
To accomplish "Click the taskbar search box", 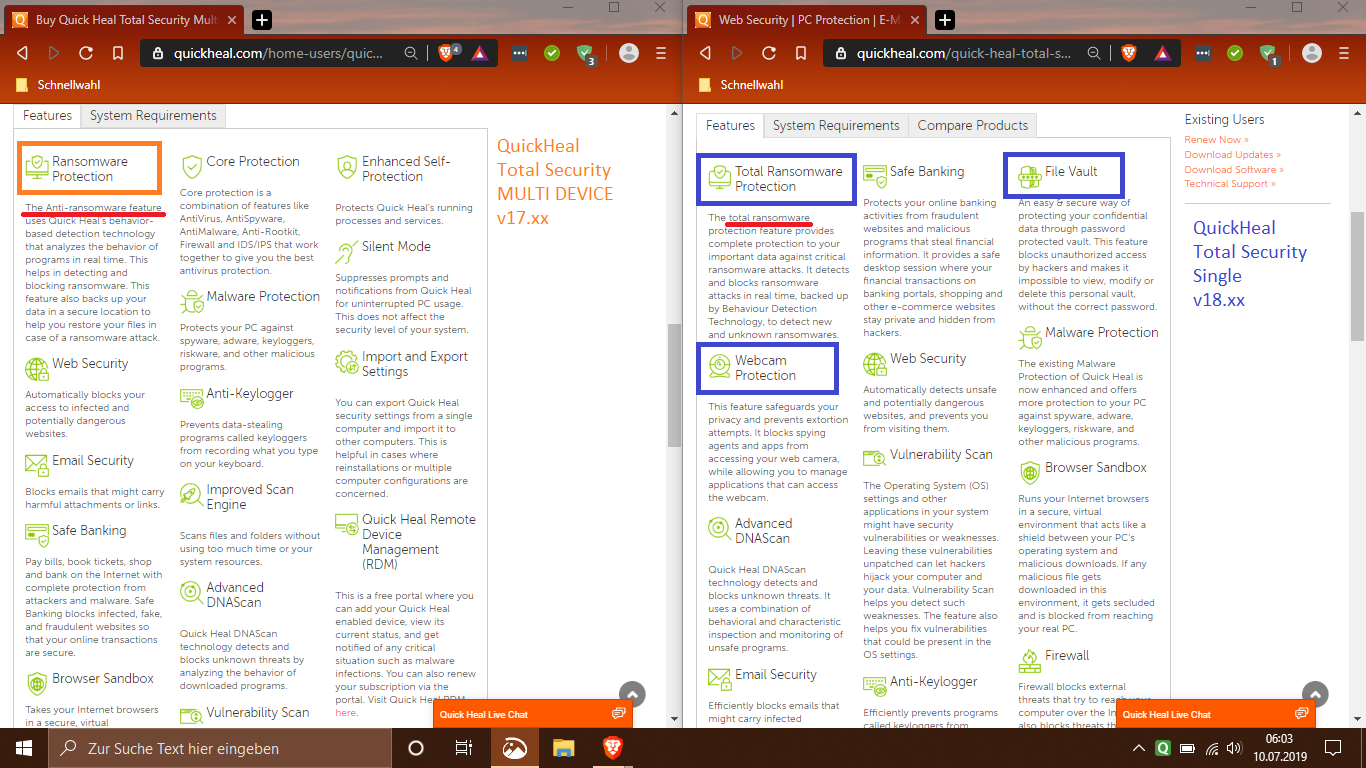I will pyautogui.click(x=220, y=748).
